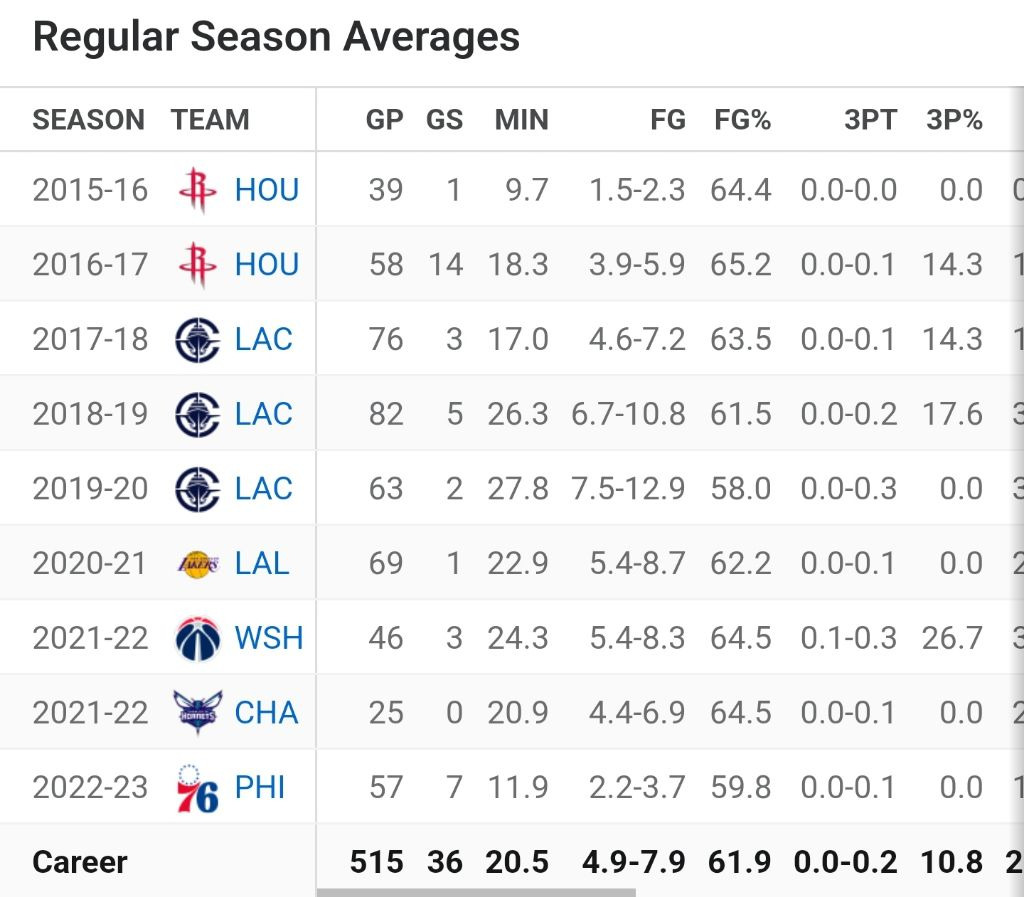The height and width of the screenshot is (897, 1024).
Task: Open the LAL team link
Action: pos(262,563)
